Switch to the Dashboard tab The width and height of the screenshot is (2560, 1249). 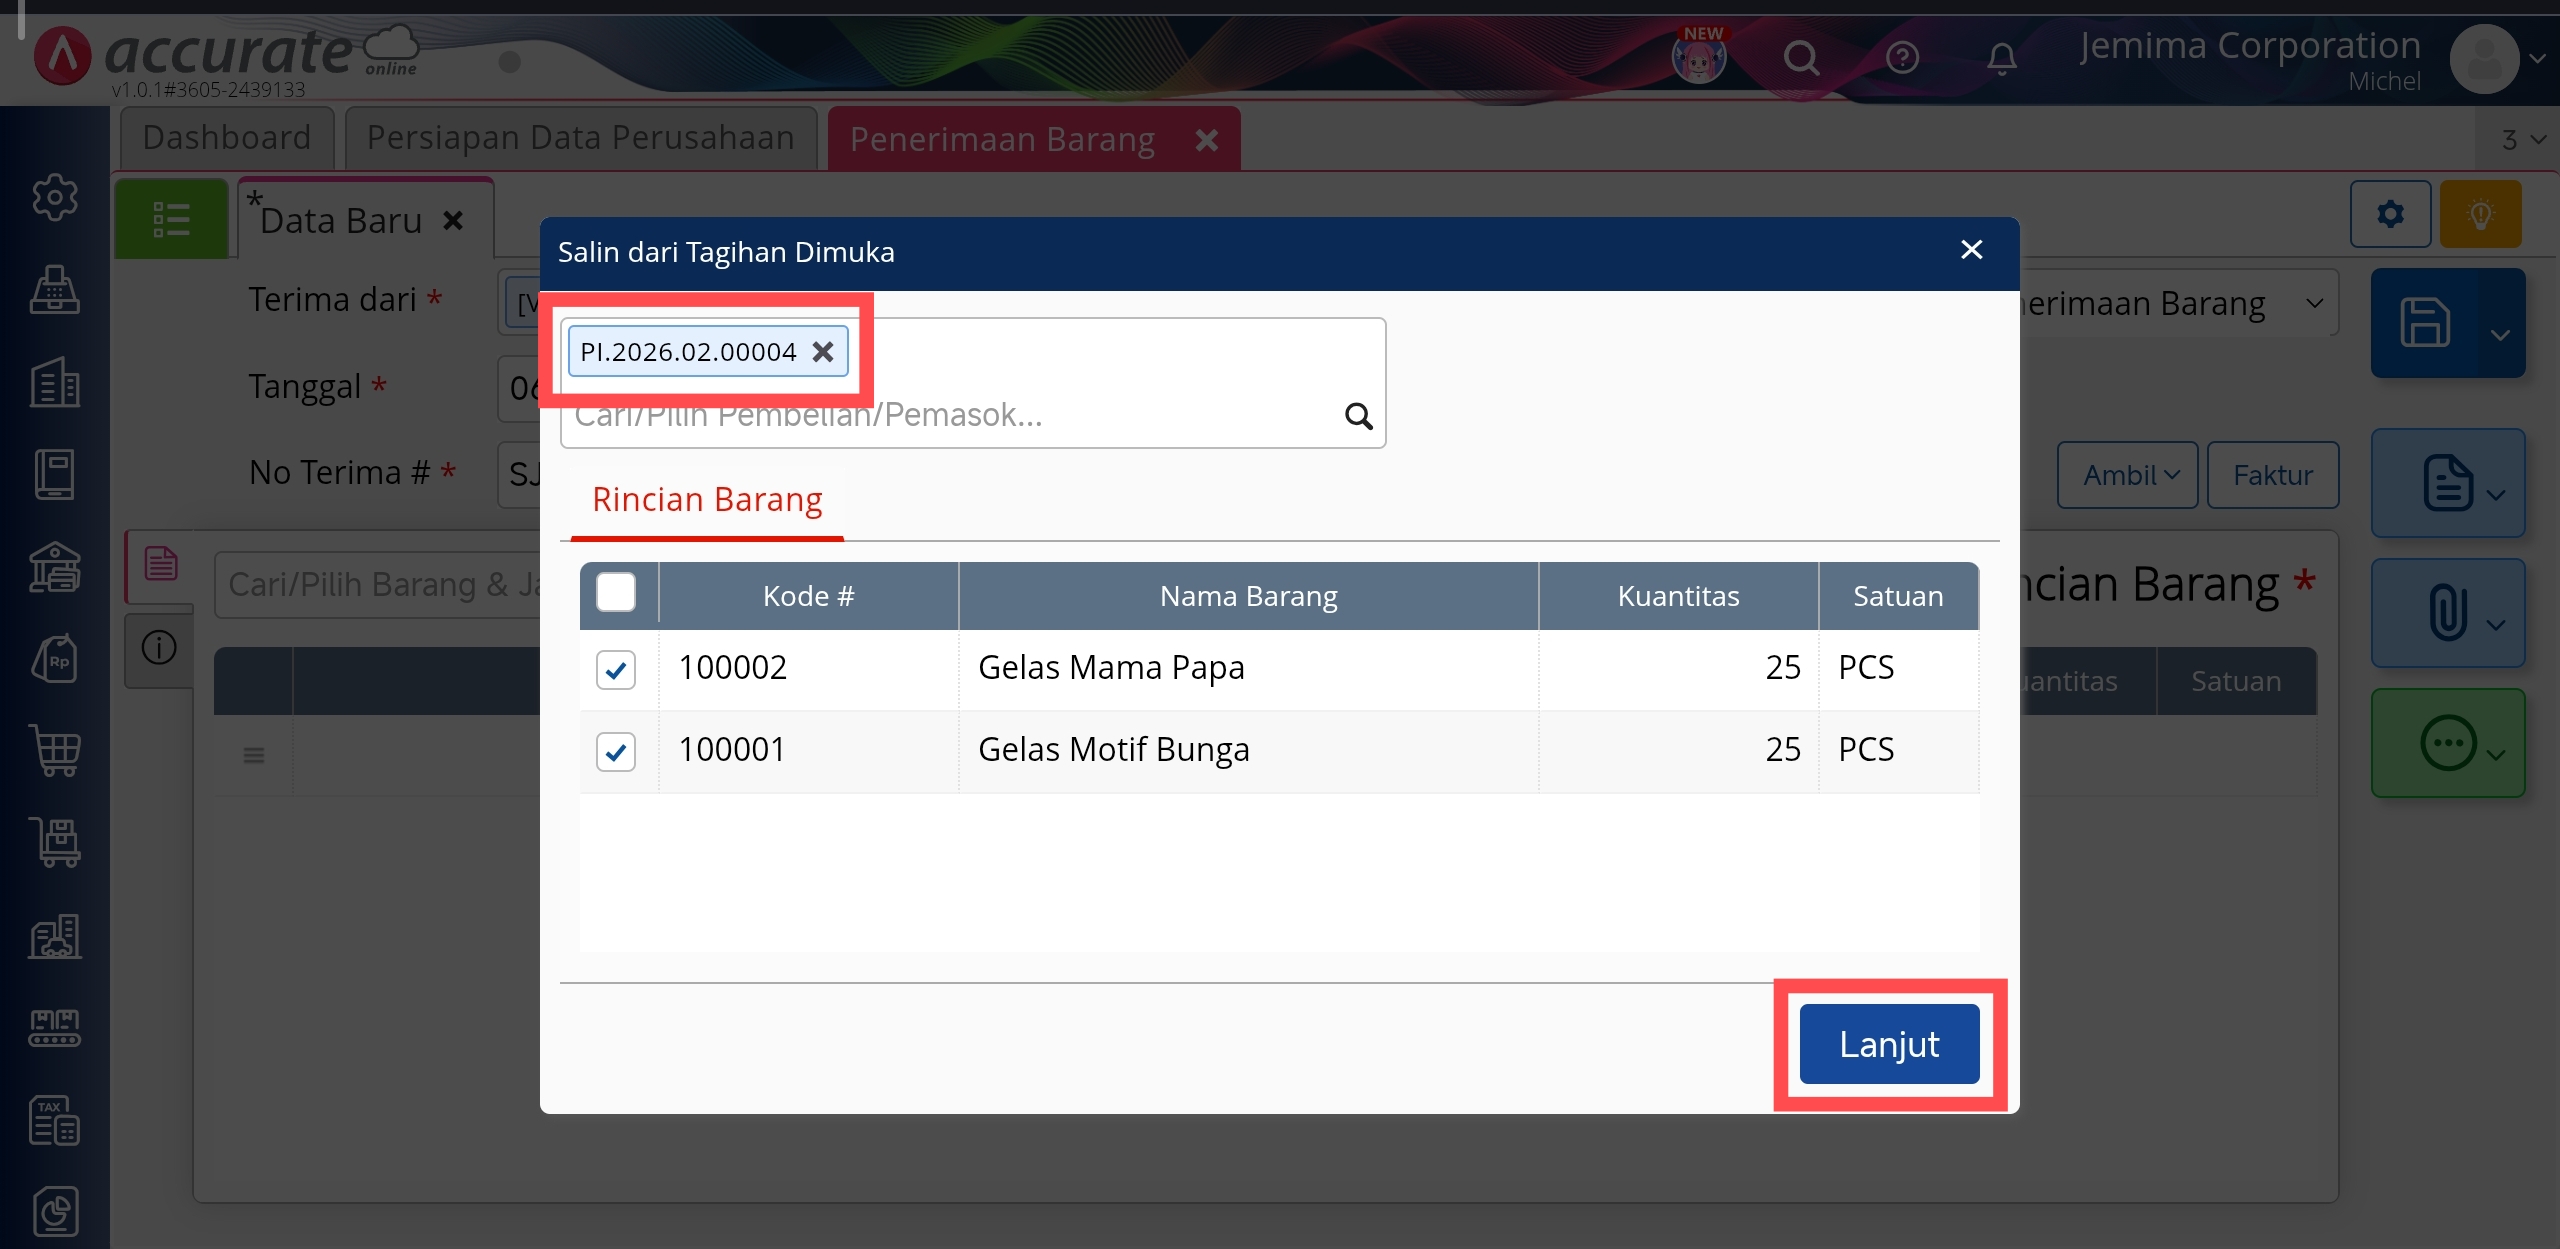click(226, 138)
